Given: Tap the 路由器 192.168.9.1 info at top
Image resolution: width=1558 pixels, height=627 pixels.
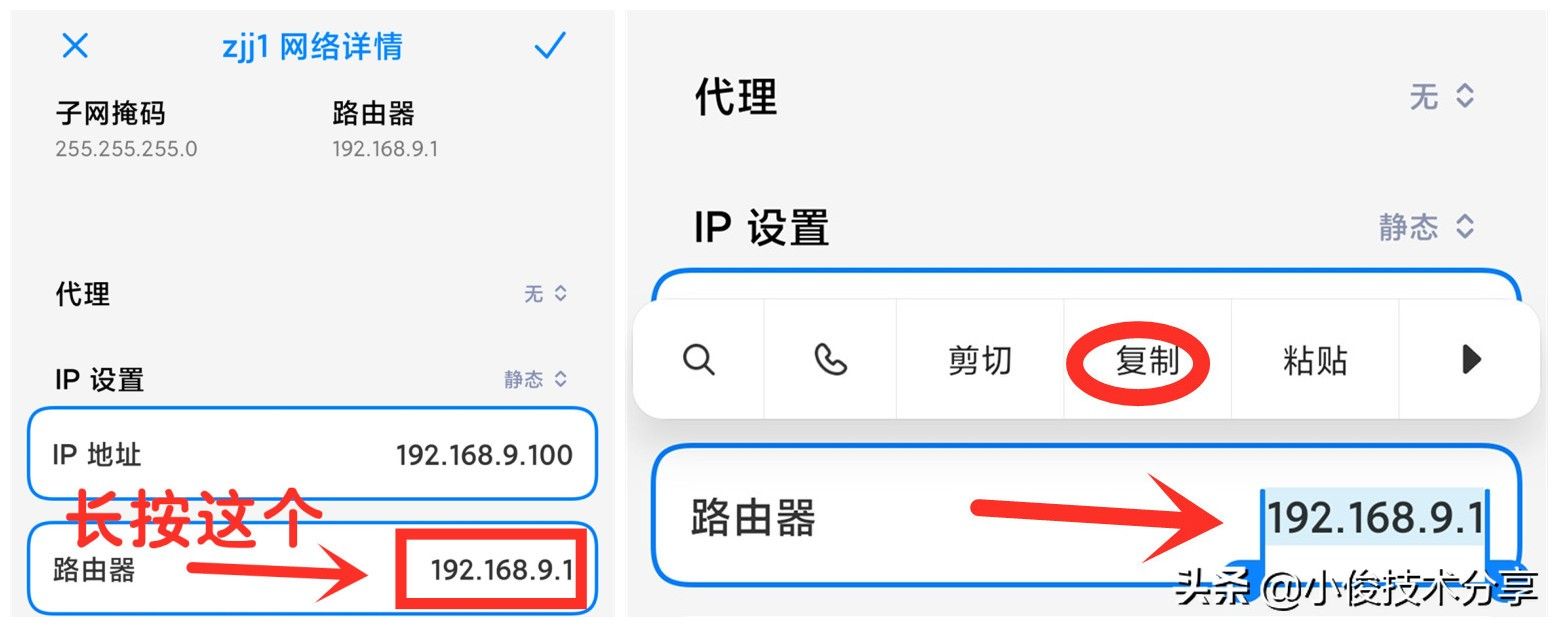Looking at the screenshot, I should coord(385,129).
